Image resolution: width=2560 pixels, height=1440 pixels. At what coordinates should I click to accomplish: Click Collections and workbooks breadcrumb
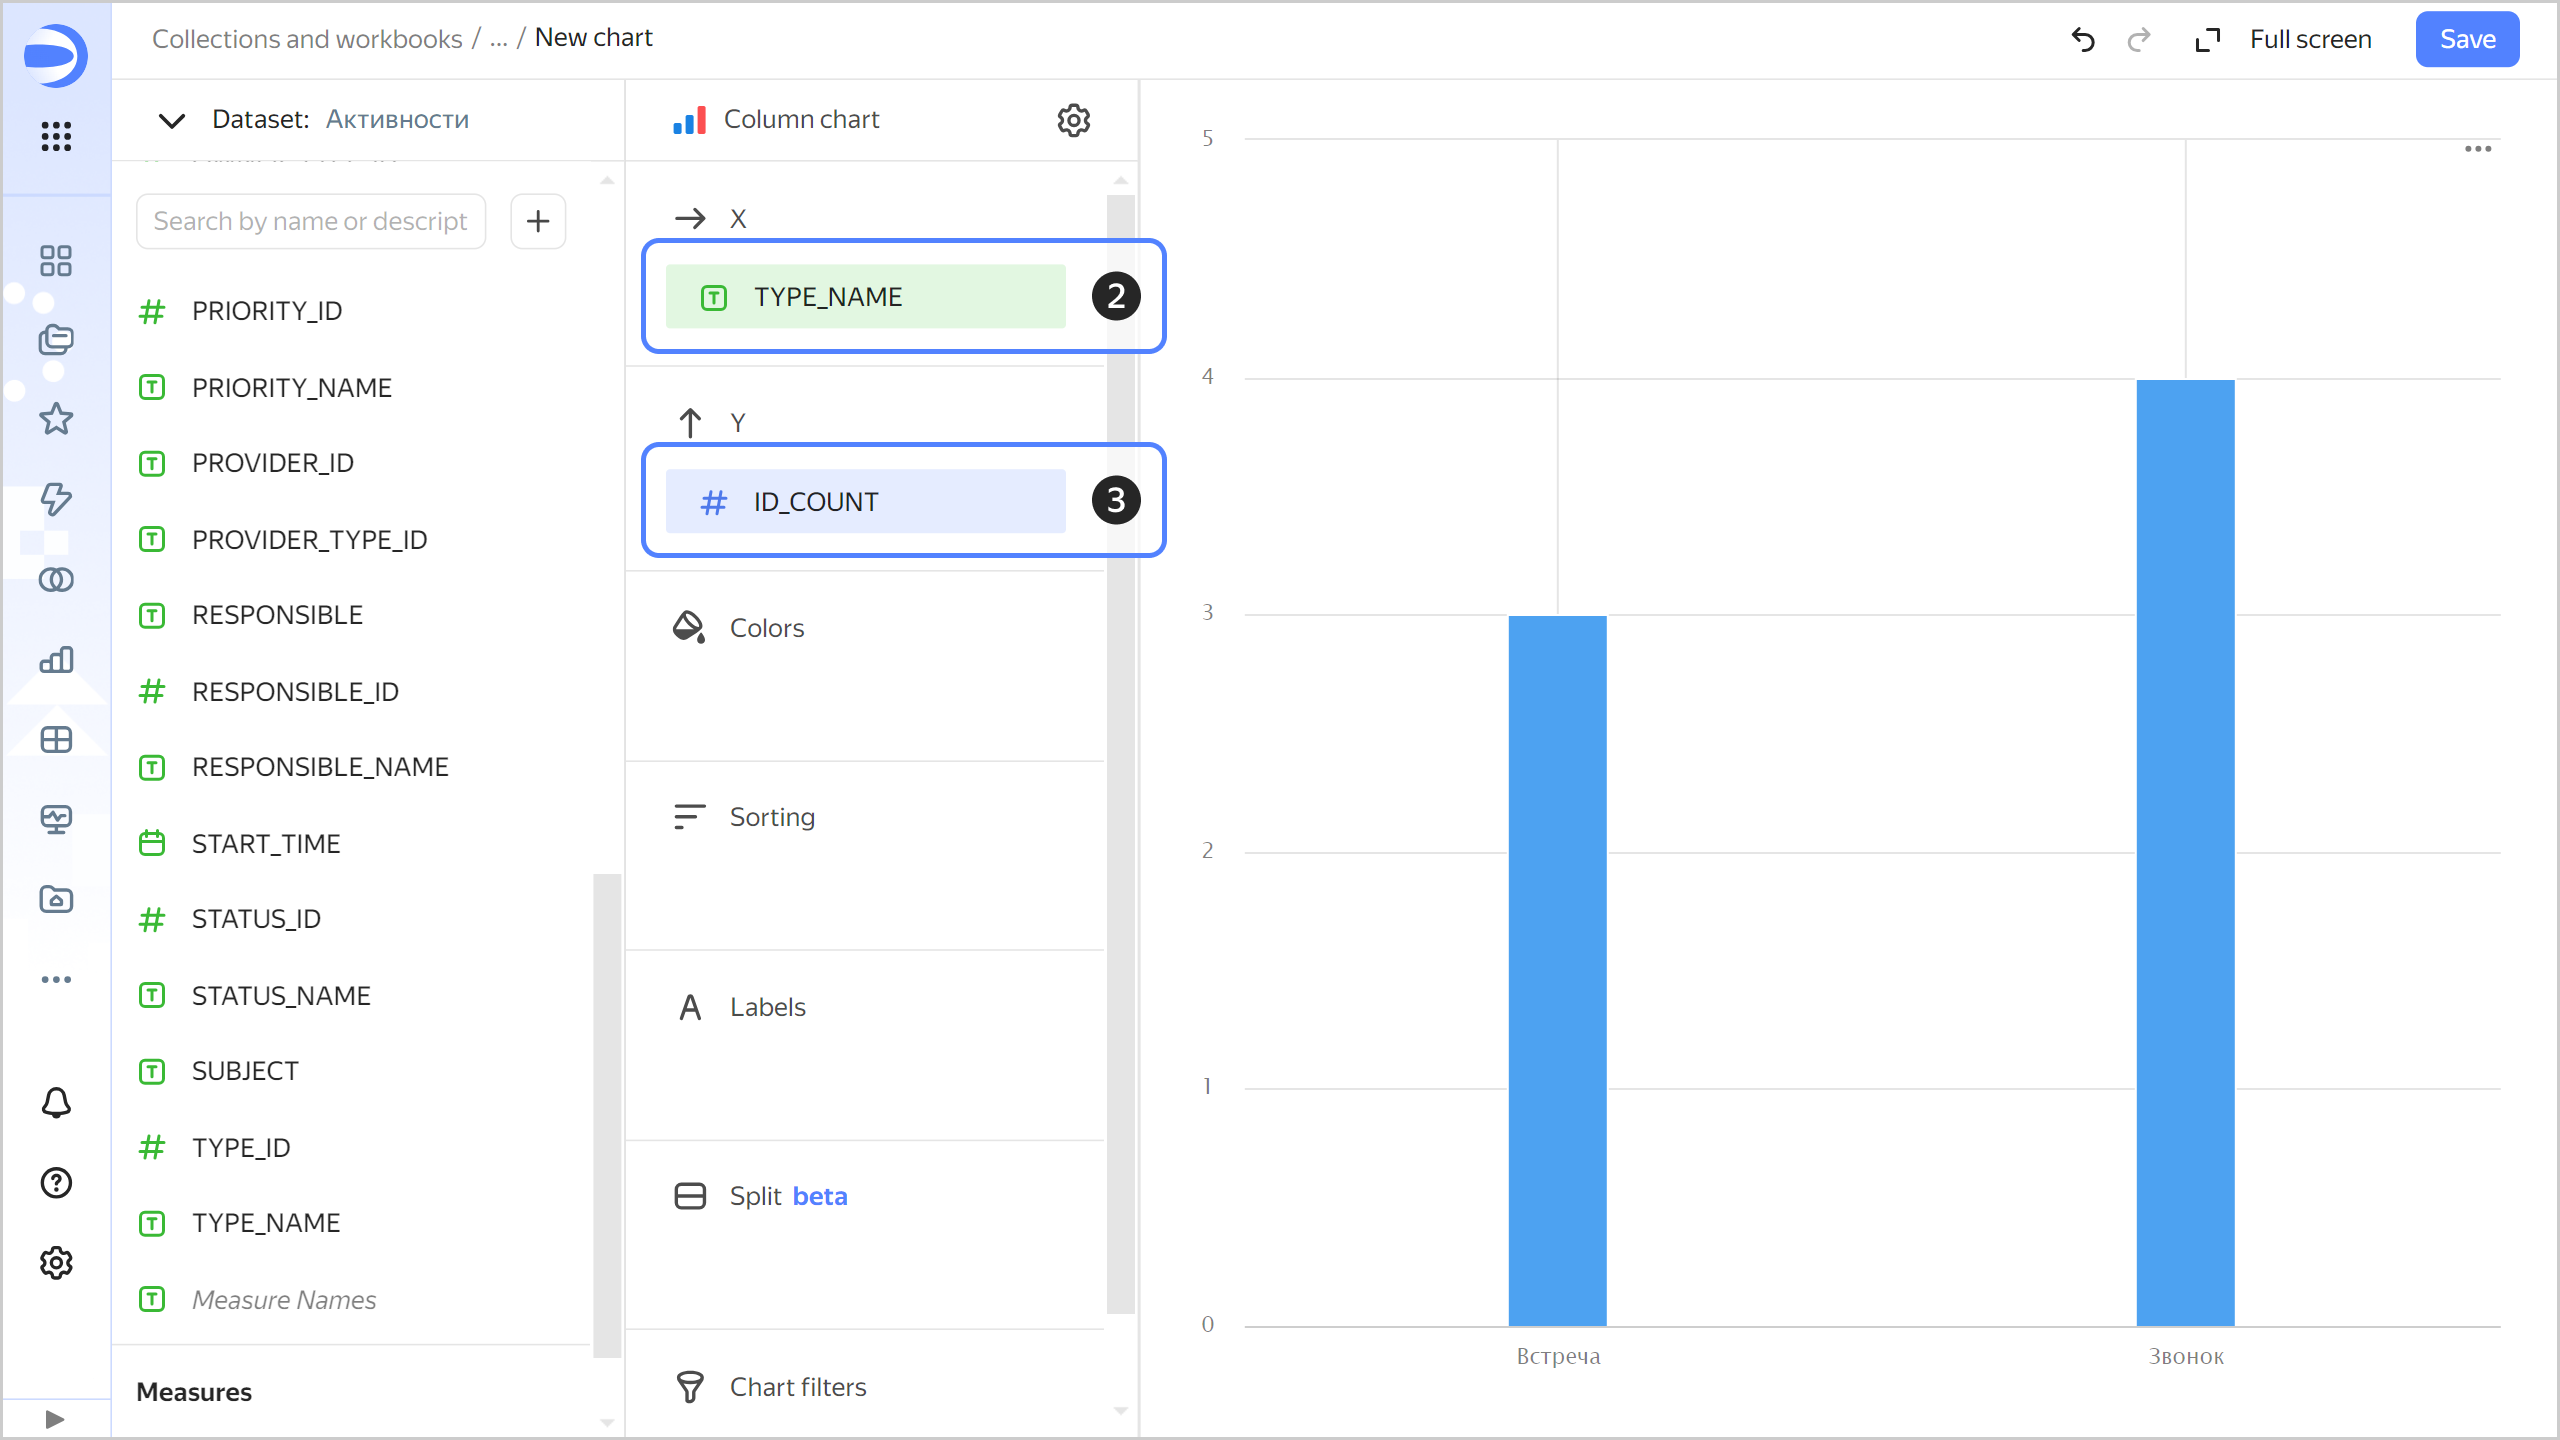coord(307,39)
